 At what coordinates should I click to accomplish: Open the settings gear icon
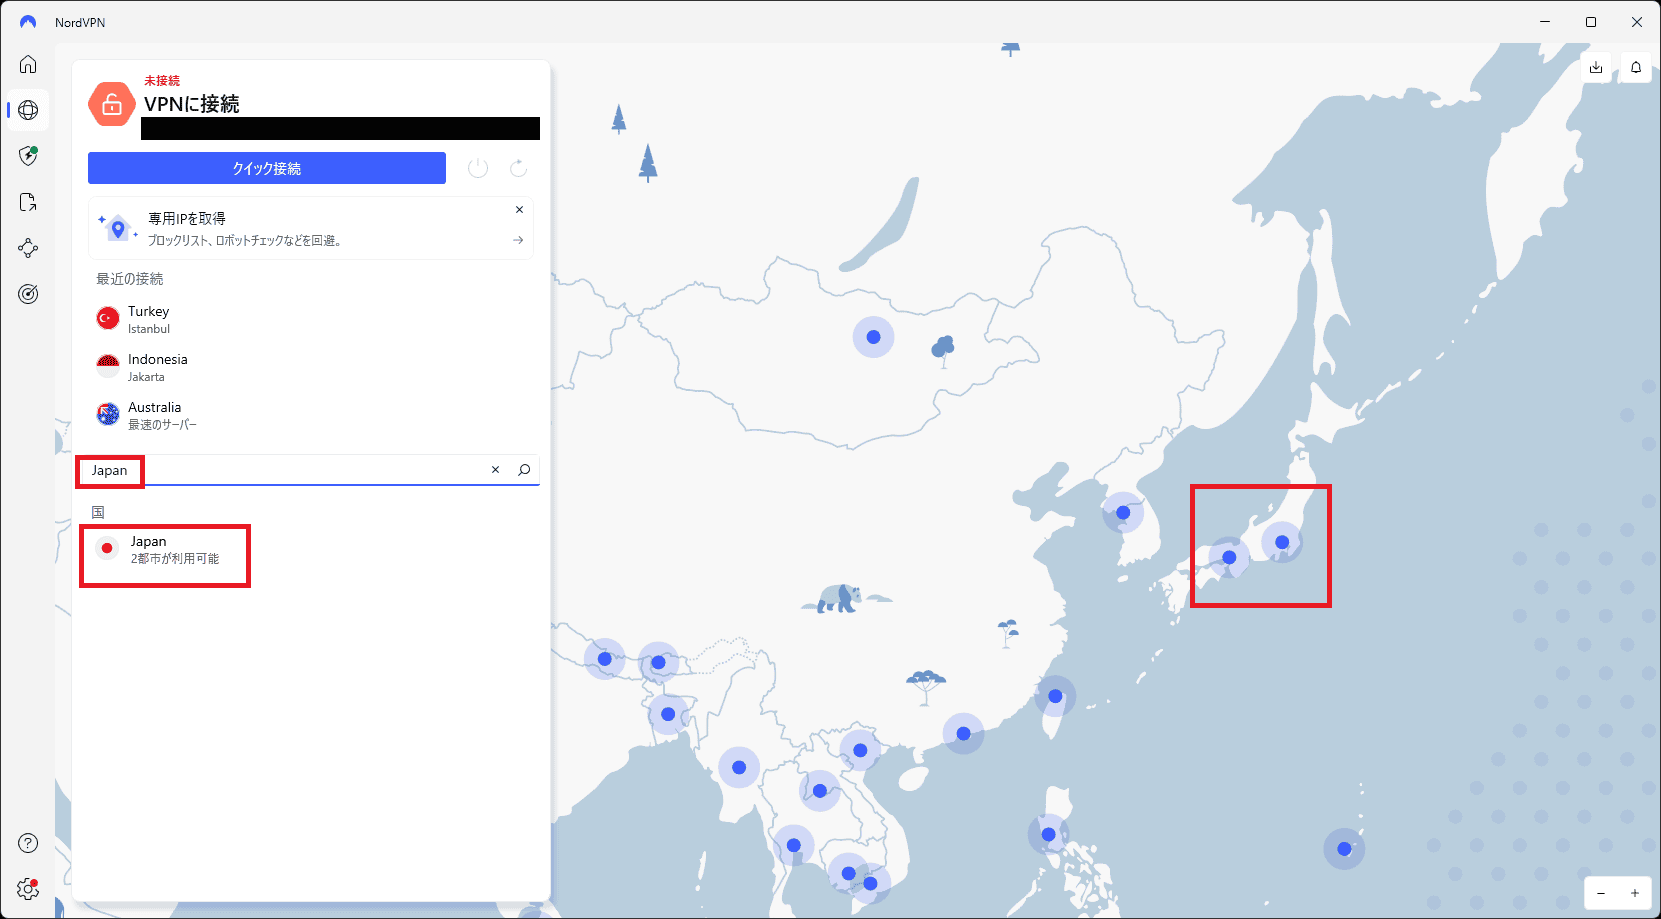(28, 888)
